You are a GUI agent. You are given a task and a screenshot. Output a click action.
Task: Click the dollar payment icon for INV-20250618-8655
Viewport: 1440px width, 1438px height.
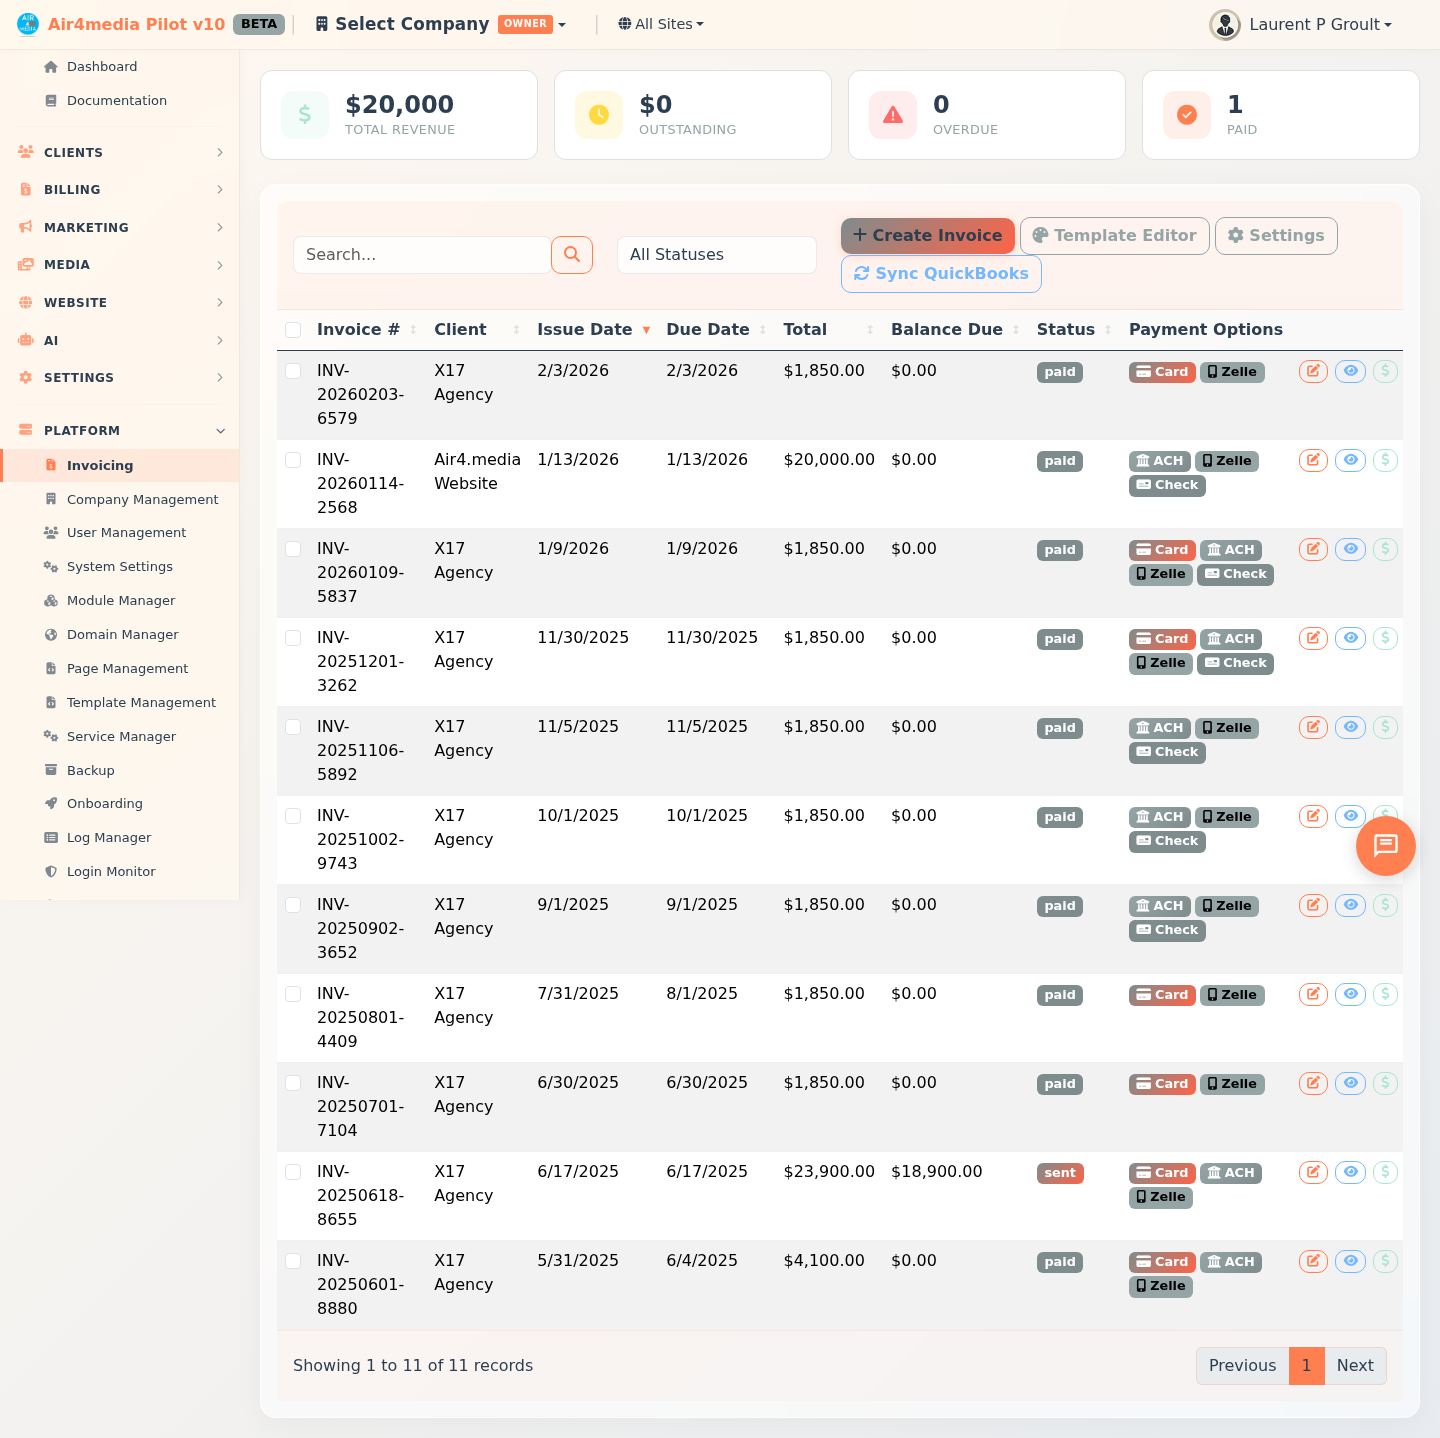point(1386,1172)
